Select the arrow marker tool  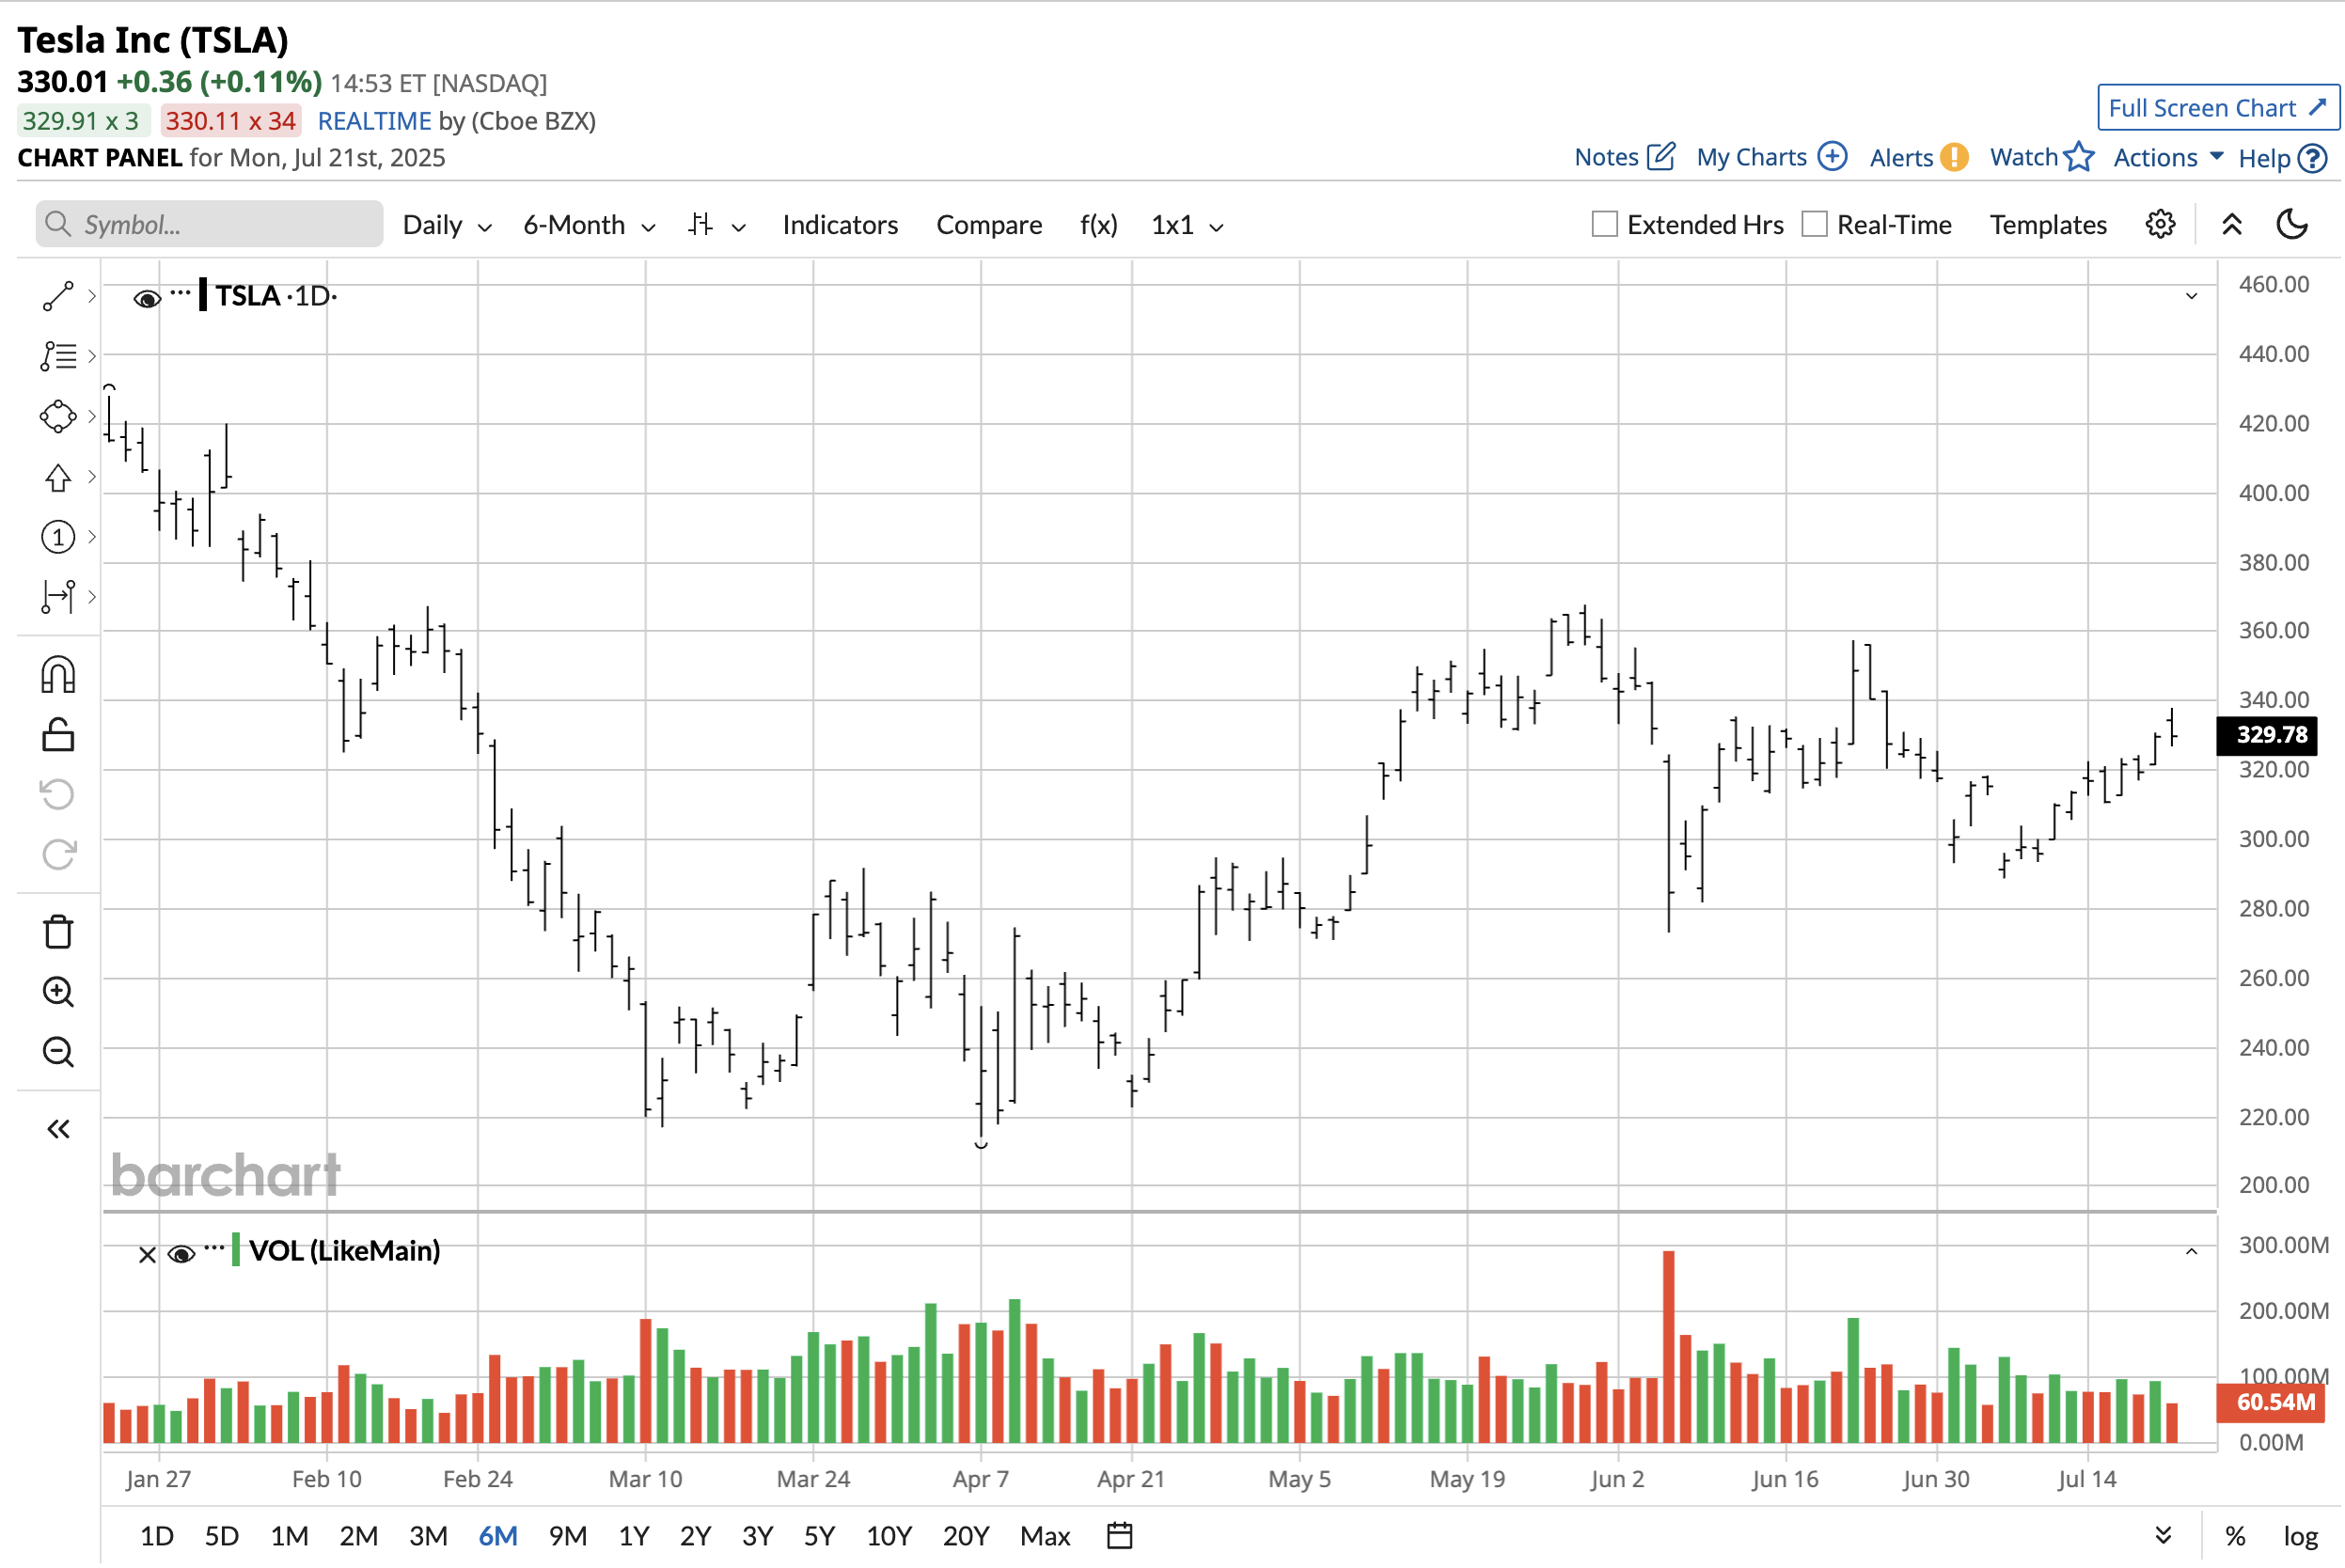tap(58, 477)
